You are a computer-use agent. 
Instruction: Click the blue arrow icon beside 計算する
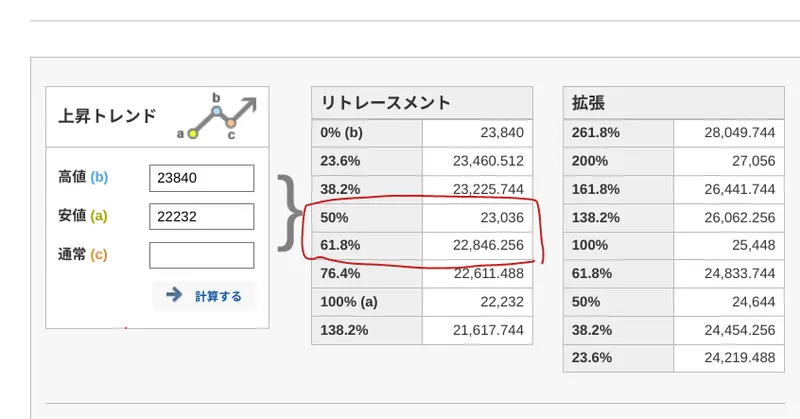click(174, 295)
